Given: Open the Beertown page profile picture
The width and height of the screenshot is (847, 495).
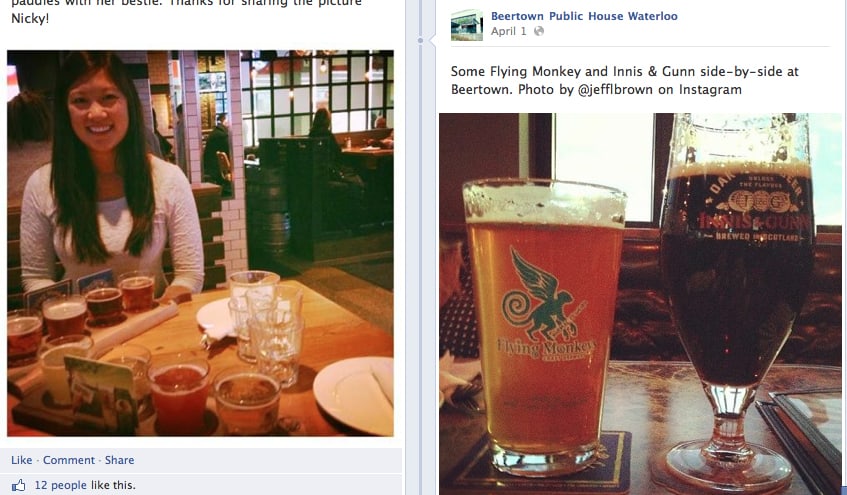Looking at the screenshot, I should (x=467, y=25).
